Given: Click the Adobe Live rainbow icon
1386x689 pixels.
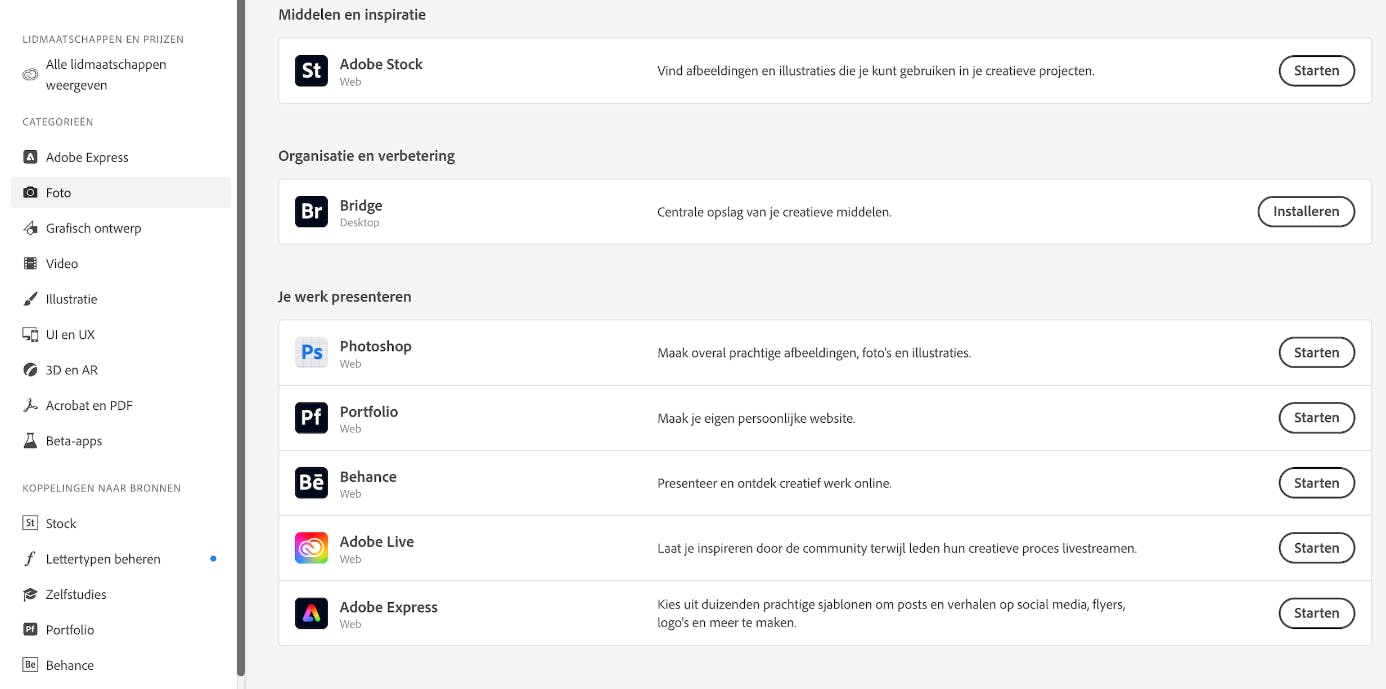Looking at the screenshot, I should (x=311, y=547).
